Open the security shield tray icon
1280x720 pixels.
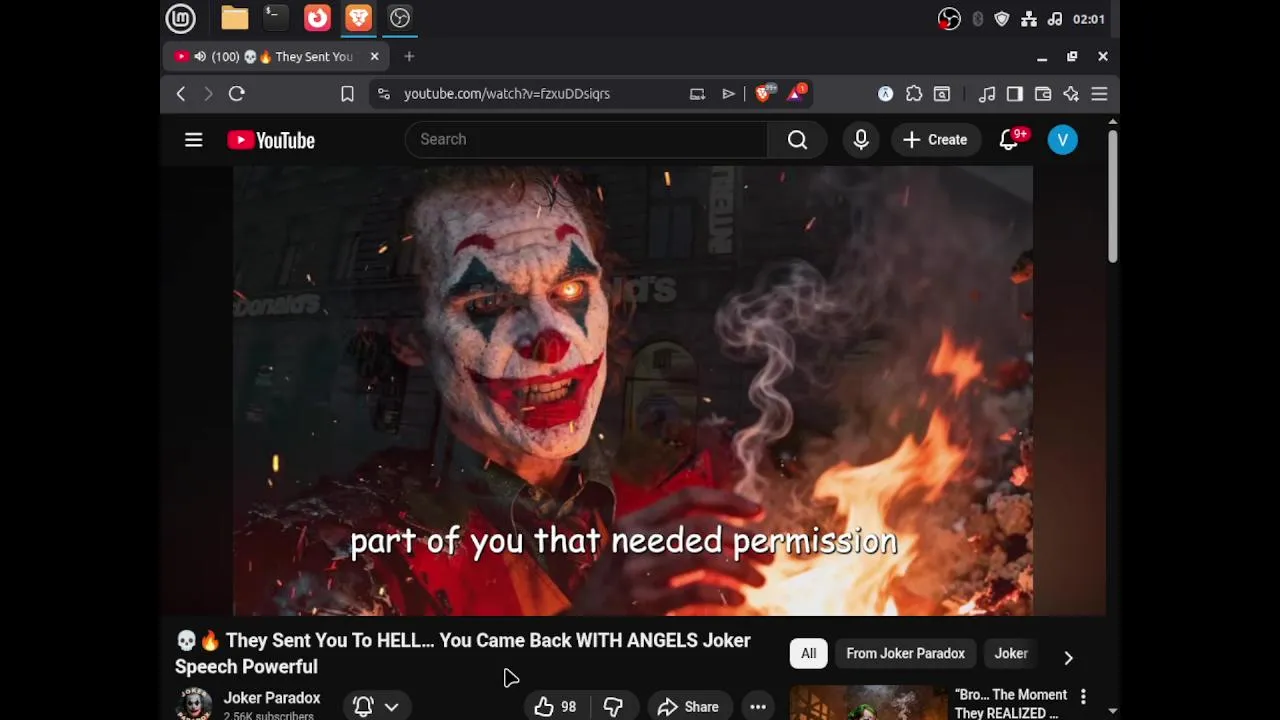(x=1002, y=19)
